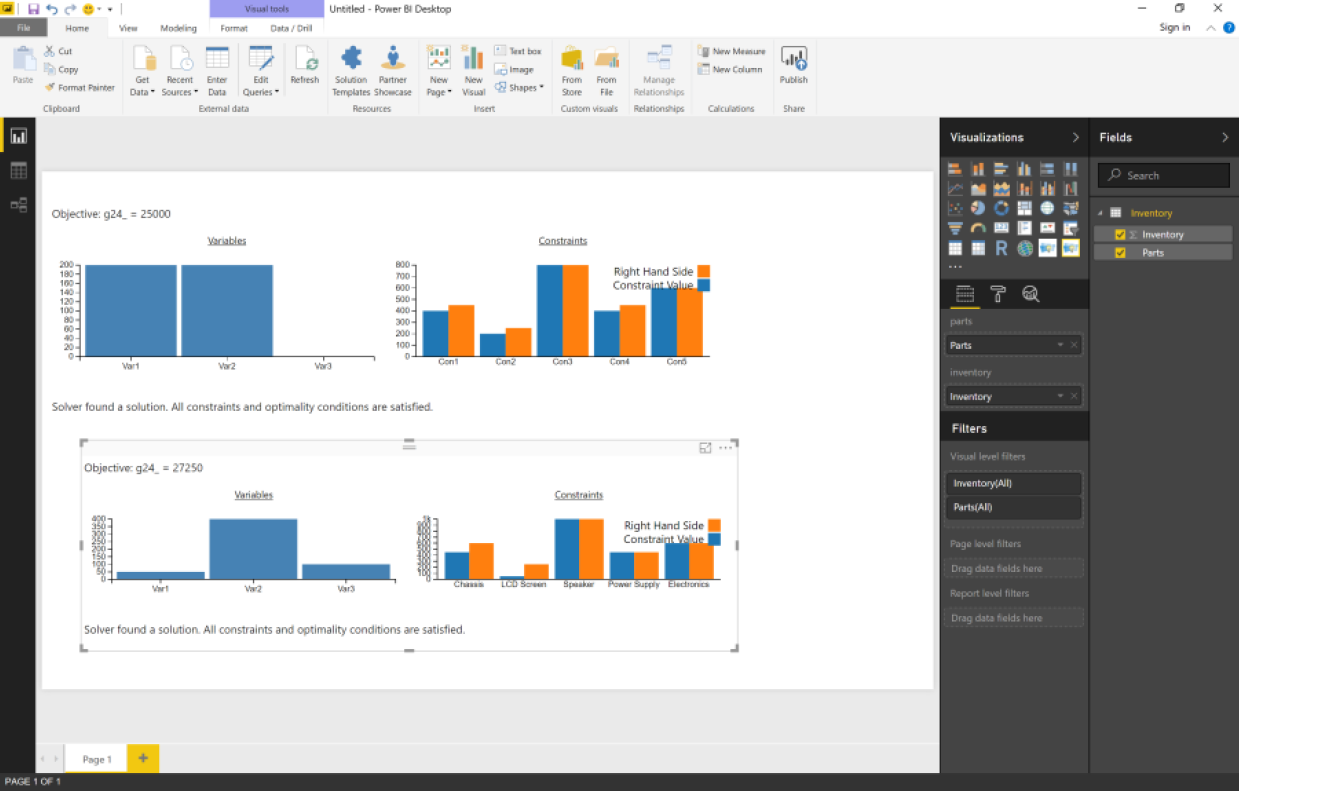Click Sign in link

point(1174,28)
